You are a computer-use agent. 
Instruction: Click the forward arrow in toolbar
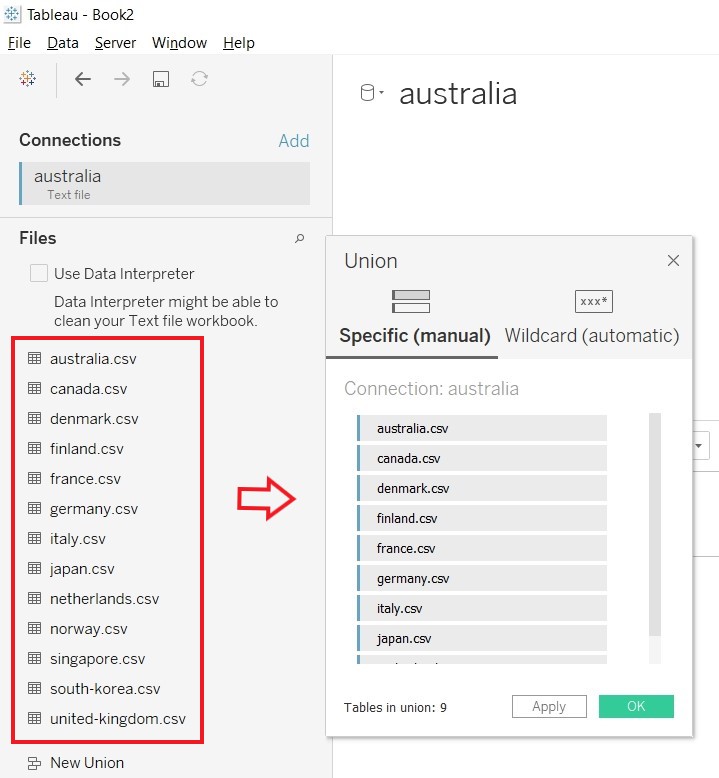(x=122, y=79)
